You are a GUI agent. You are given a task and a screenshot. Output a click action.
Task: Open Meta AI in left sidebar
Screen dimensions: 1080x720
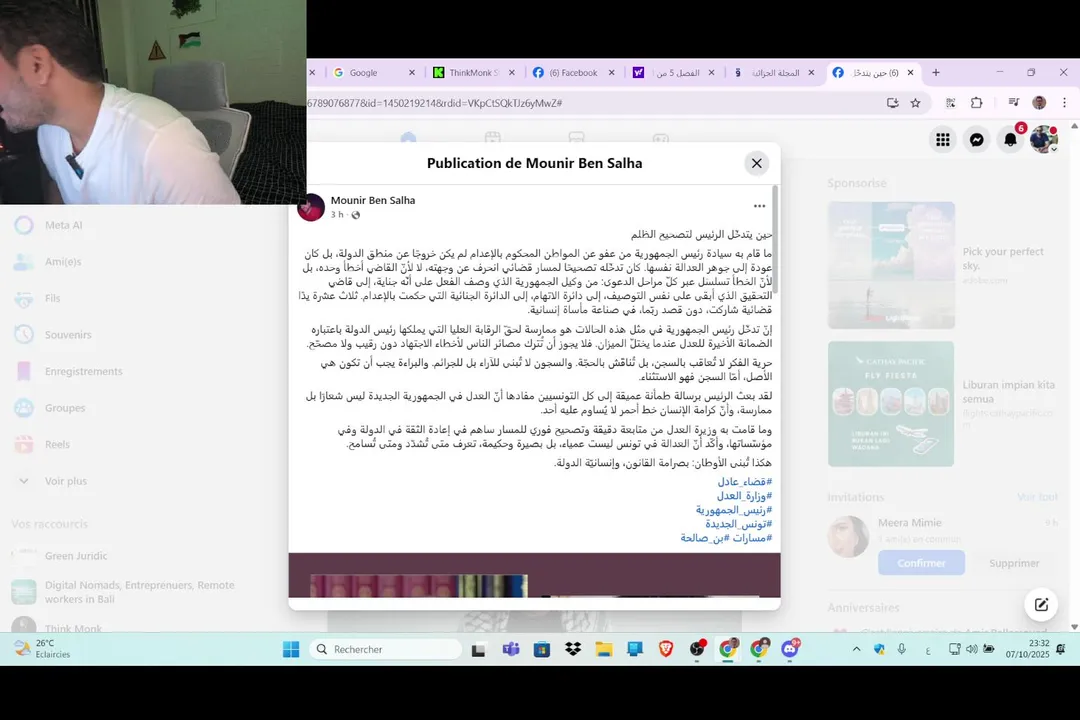pos(63,225)
